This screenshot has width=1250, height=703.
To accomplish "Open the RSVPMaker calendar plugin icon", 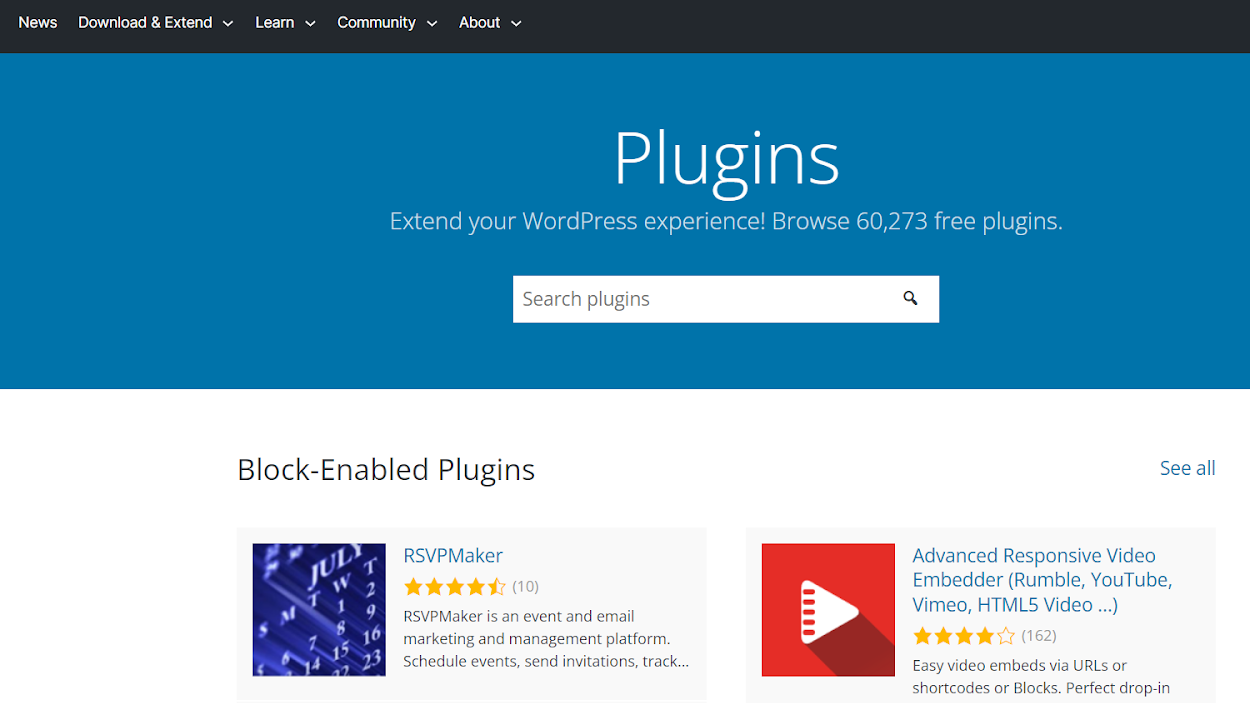I will [319, 610].
